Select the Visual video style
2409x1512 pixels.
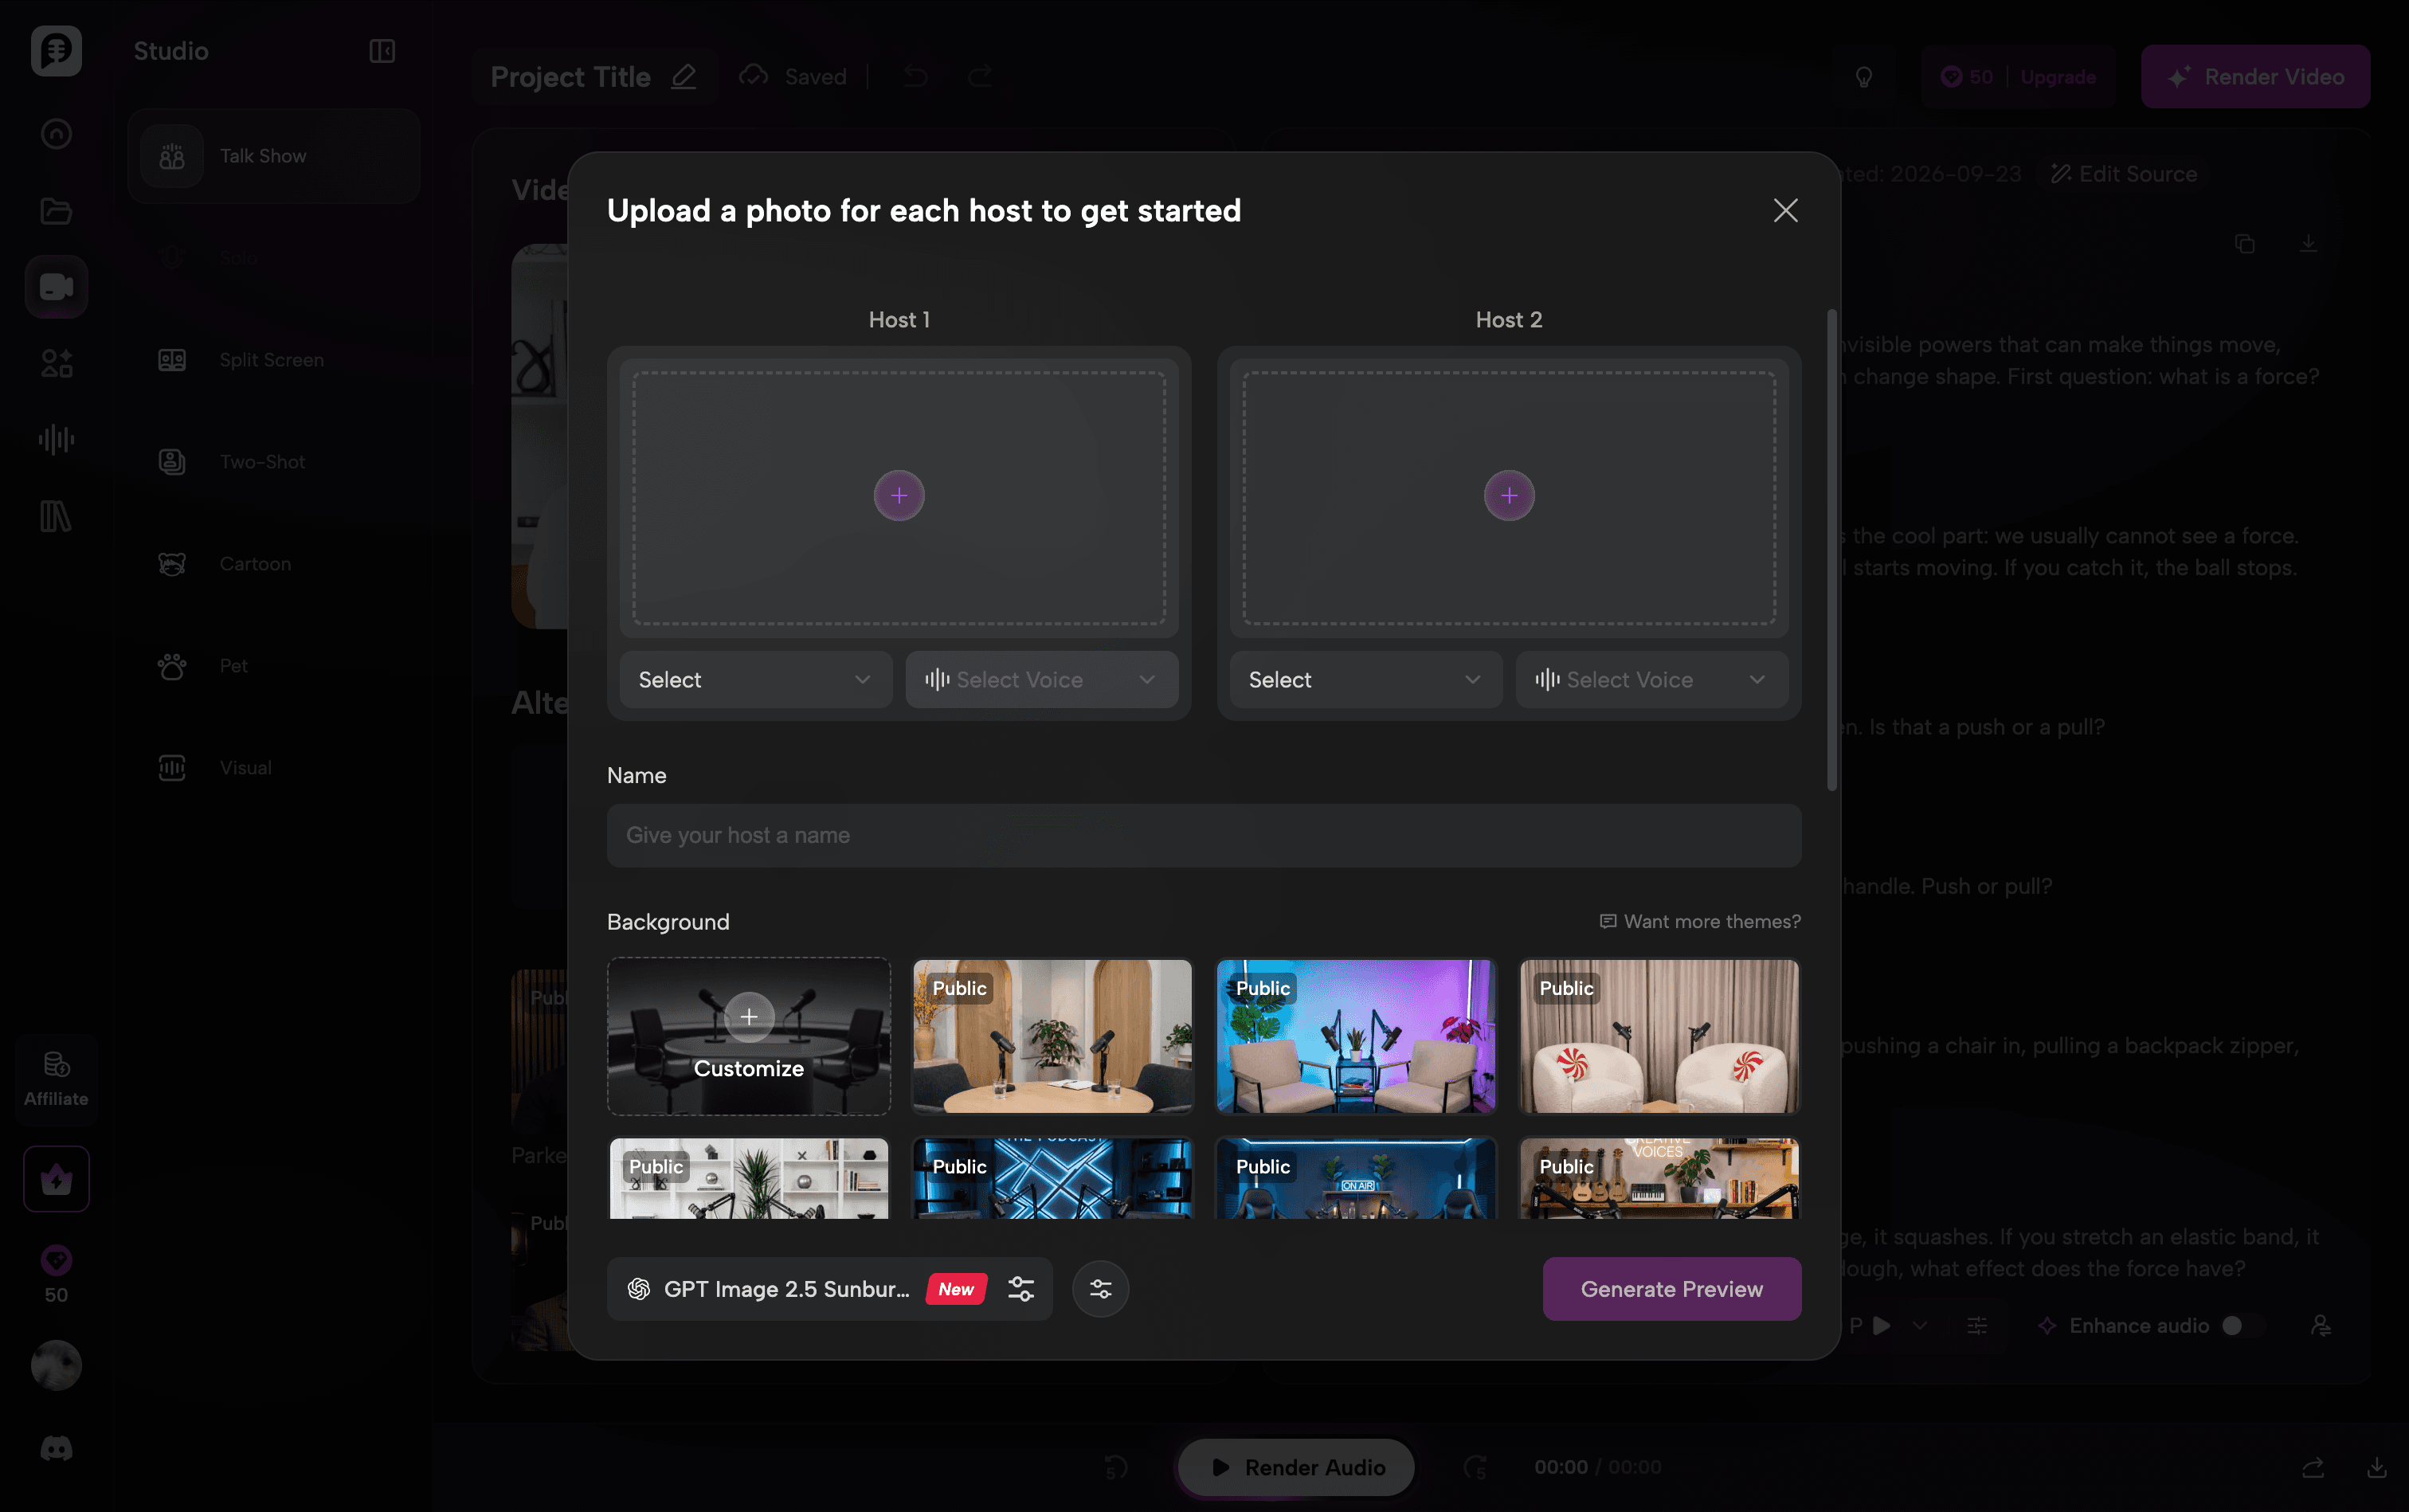click(x=273, y=768)
